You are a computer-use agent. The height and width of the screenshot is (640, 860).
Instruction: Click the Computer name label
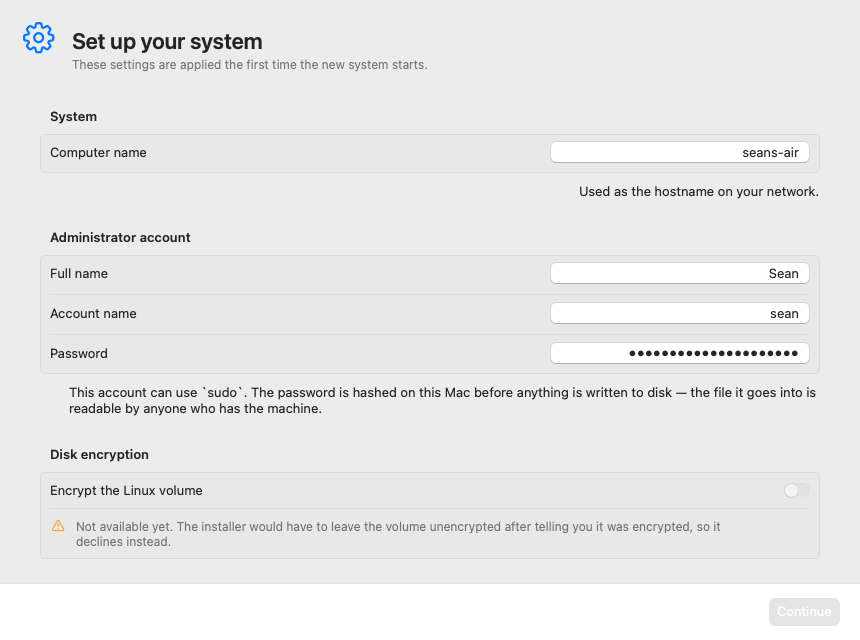click(x=98, y=152)
